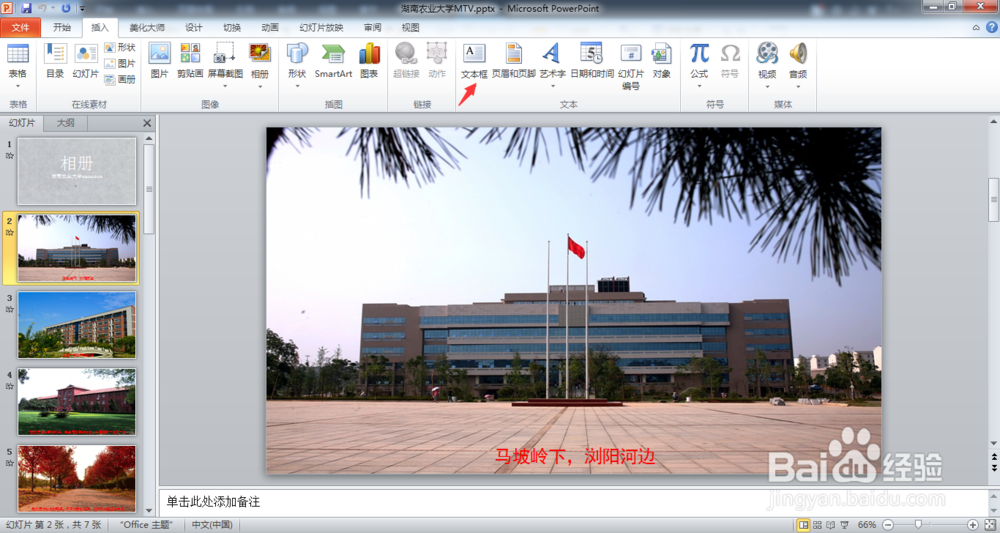Select 形状 in the online materials group

click(120, 48)
